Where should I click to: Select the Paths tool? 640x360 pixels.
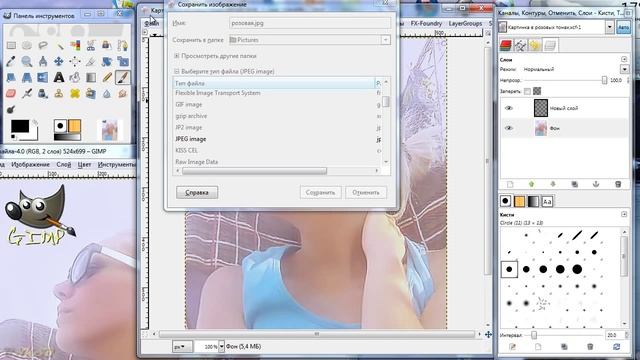(122, 45)
